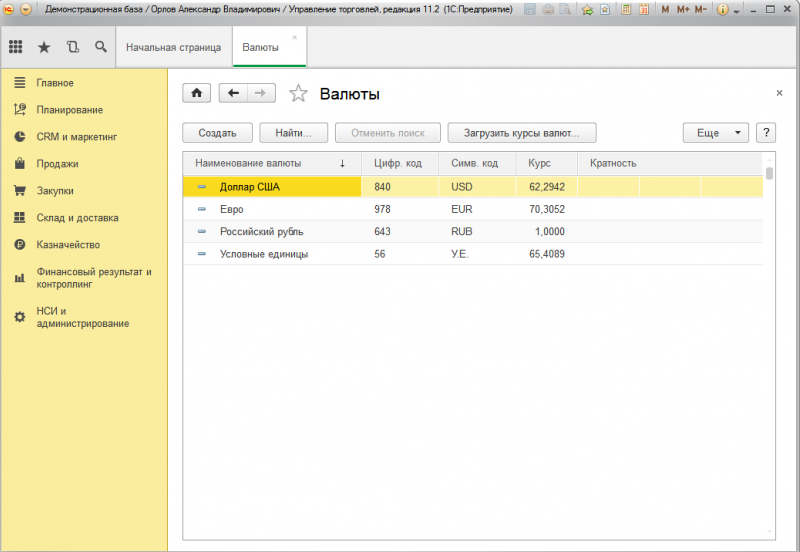Close the Валюты form with the x
The image size is (800, 552).
tap(779, 93)
